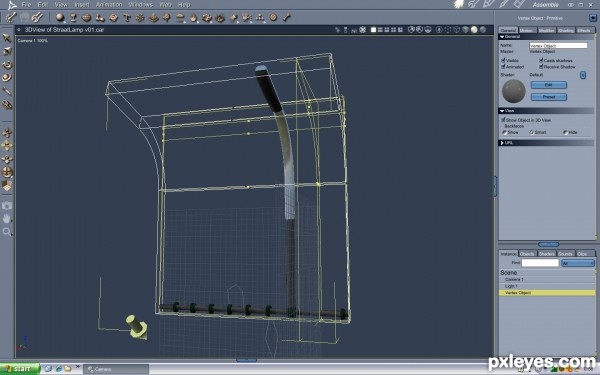Select the bone tool at toolbar end

tap(287, 17)
